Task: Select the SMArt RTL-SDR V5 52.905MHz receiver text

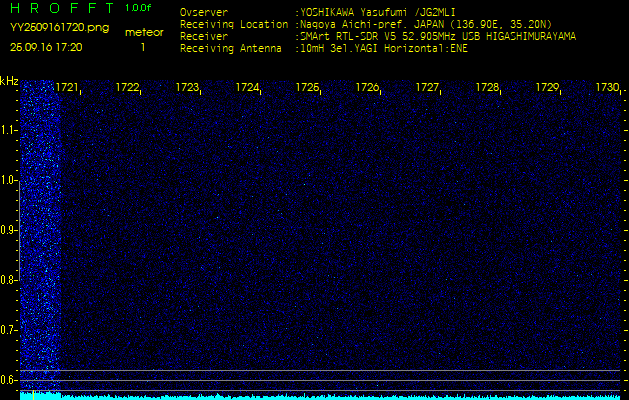Action: pos(436,37)
